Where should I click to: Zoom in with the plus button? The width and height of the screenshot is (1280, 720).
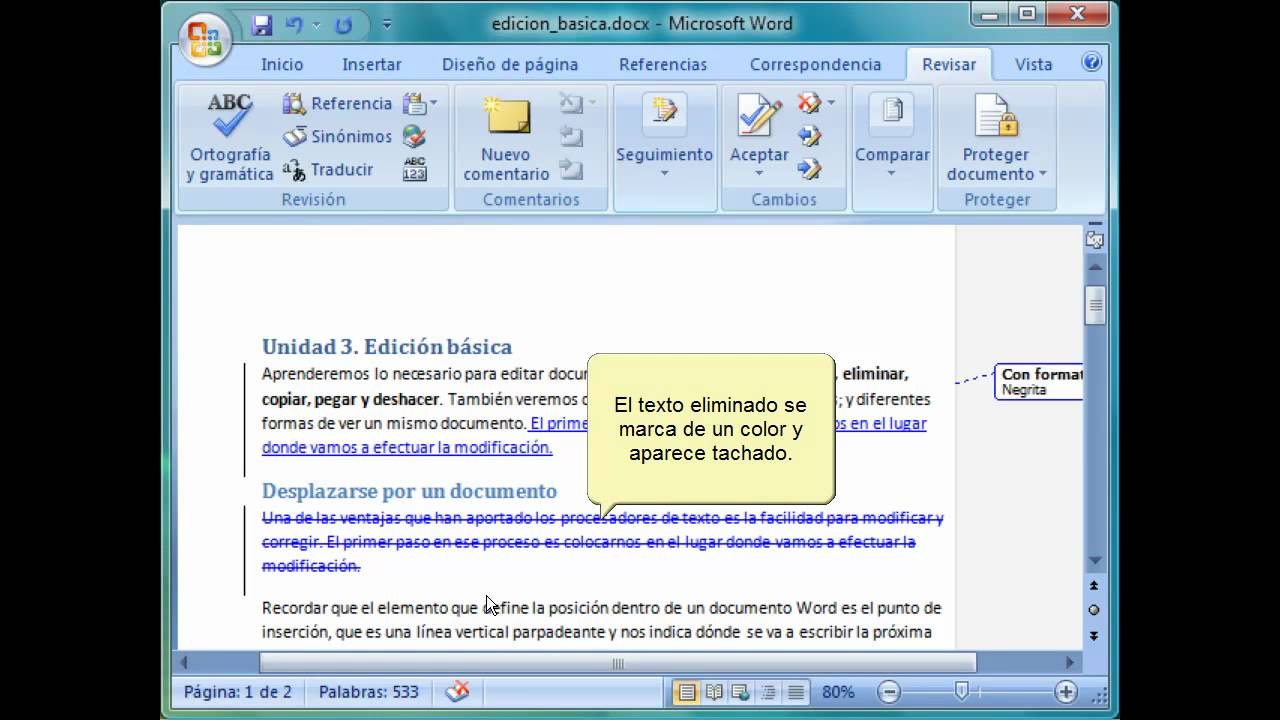(x=1066, y=692)
